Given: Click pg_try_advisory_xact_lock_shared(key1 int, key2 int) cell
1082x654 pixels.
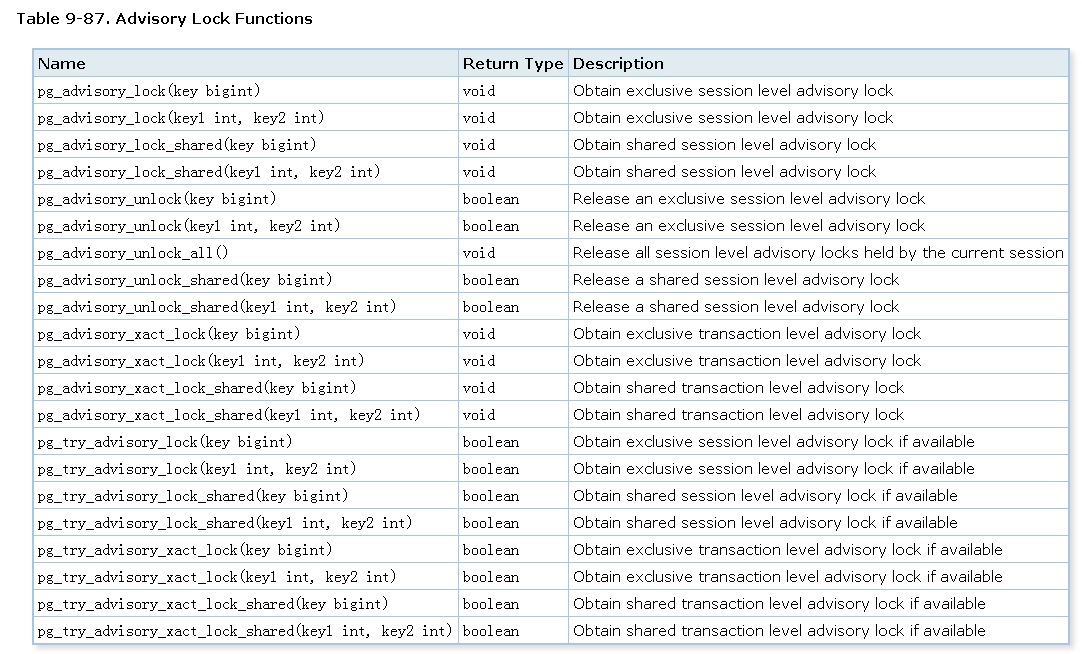Looking at the screenshot, I should pyautogui.click(x=245, y=631).
